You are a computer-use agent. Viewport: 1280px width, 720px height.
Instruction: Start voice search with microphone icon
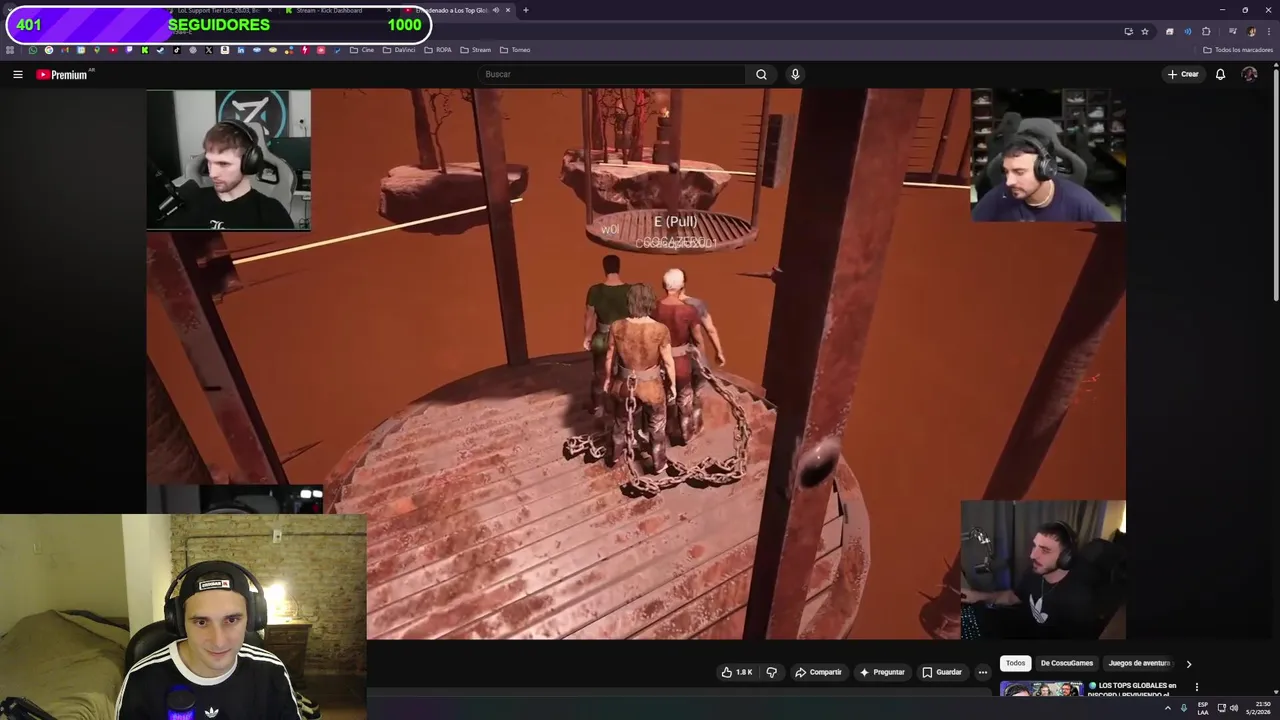click(795, 74)
